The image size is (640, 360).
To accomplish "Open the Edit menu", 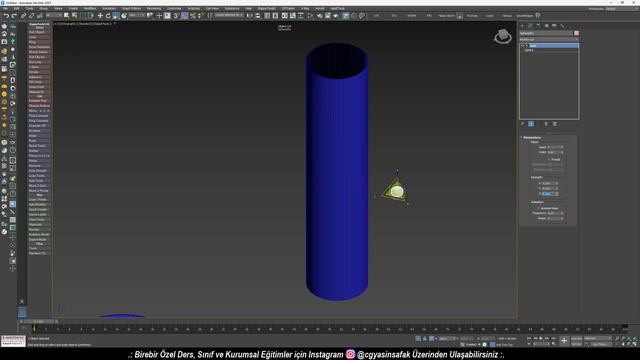I will [x=17, y=8].
